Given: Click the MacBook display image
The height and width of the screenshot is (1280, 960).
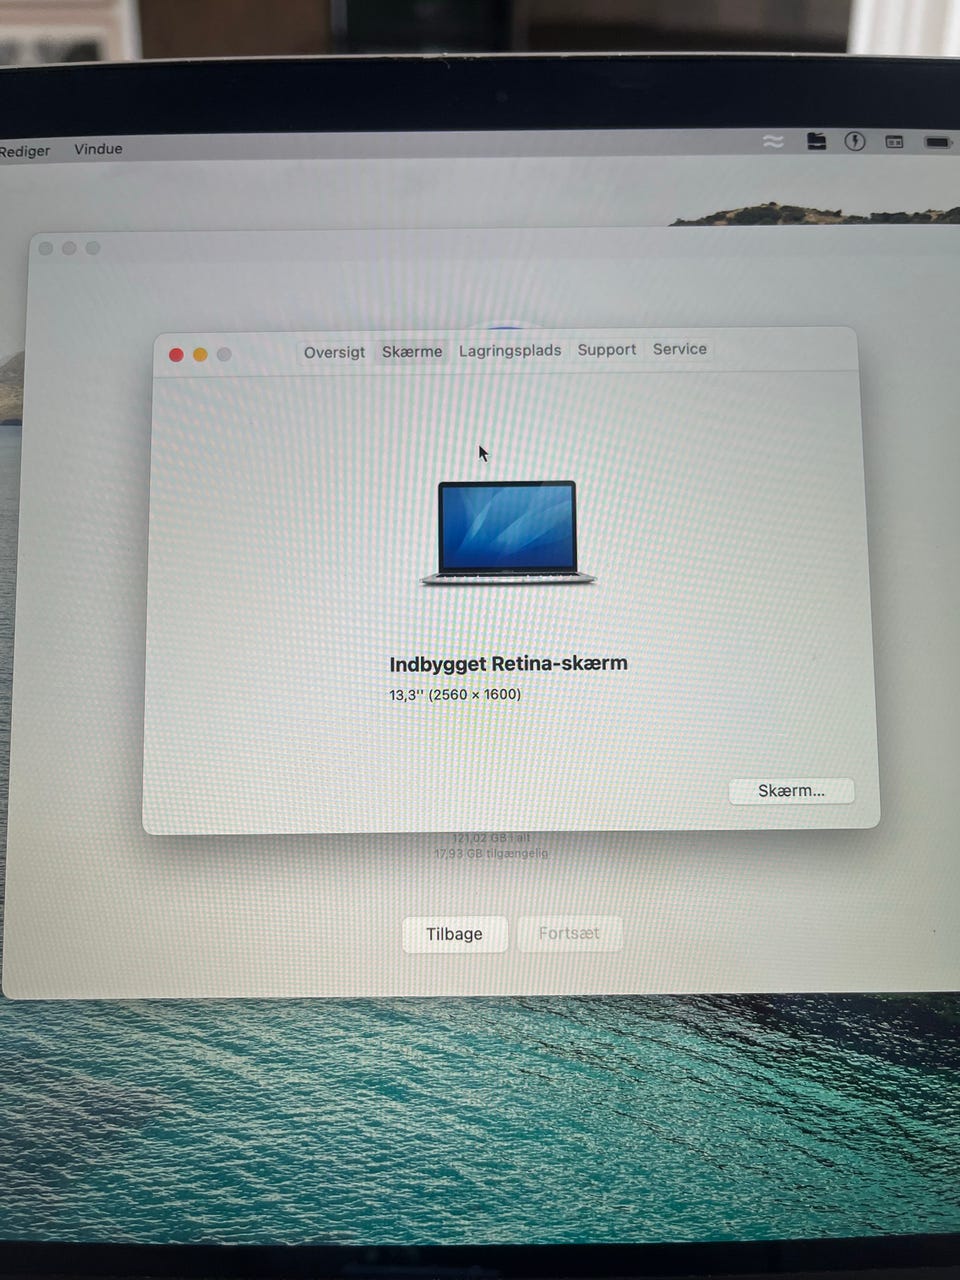Looking at the screenshot, I should coord(508,533).
